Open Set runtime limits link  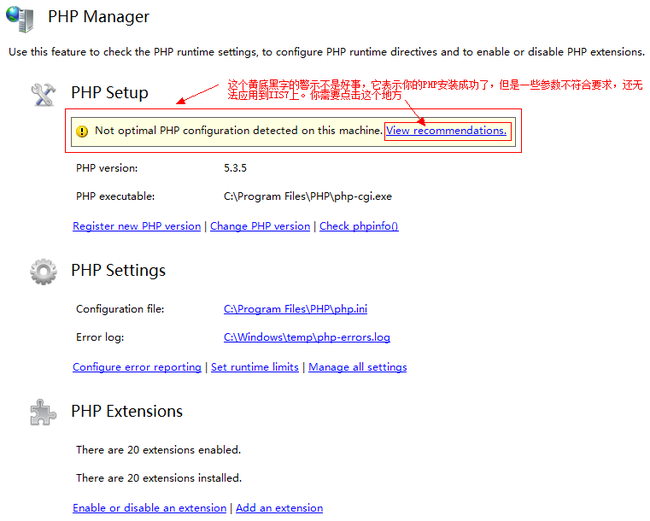point(255,367)
